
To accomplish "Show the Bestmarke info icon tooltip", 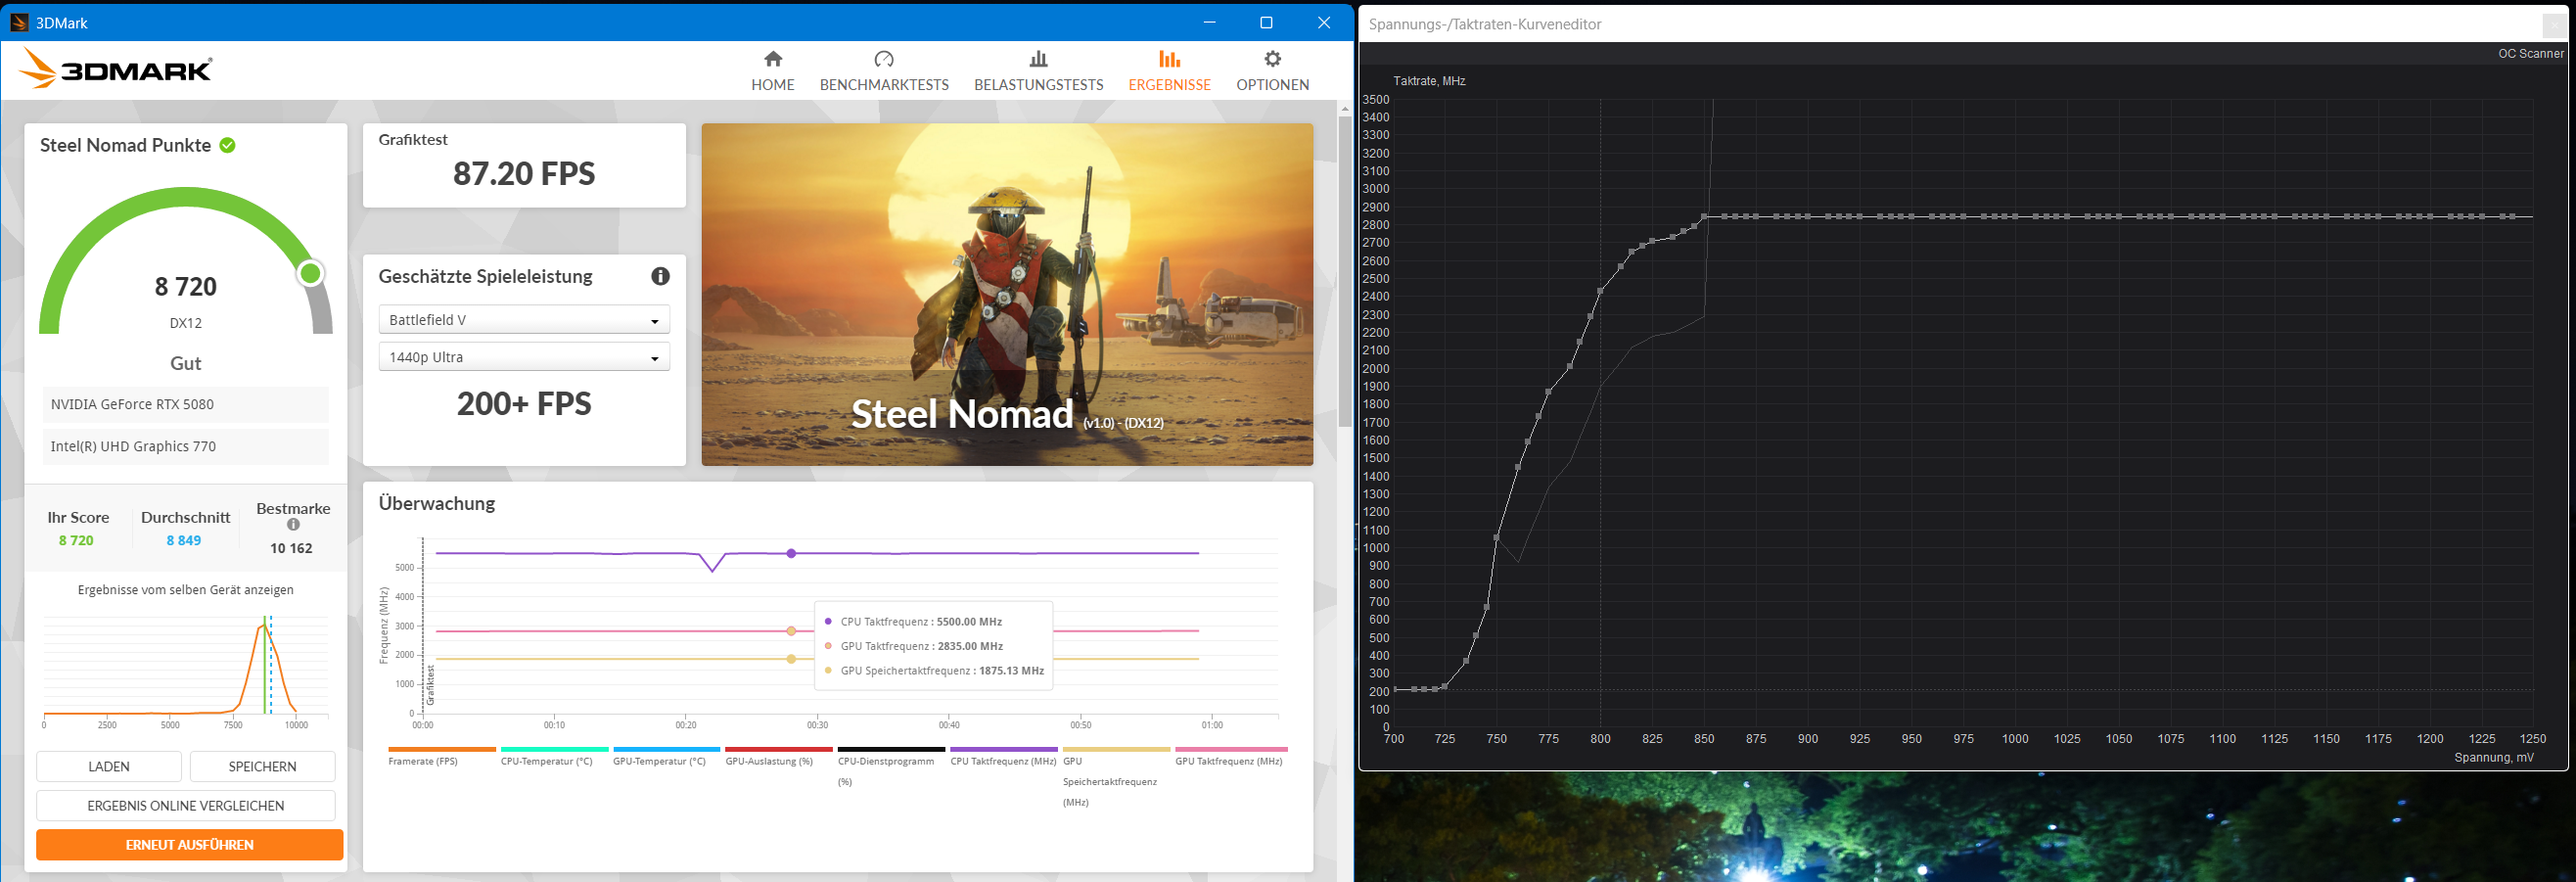I will pyautogui.click(x=293, y=524).
